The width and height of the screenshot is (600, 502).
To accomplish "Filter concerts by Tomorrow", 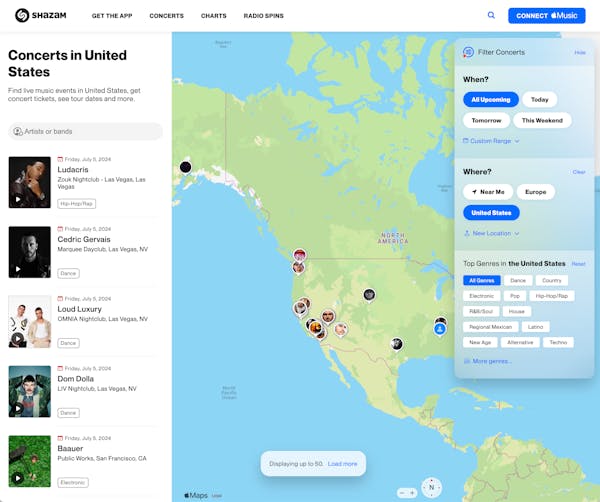I will coord(486,120).
